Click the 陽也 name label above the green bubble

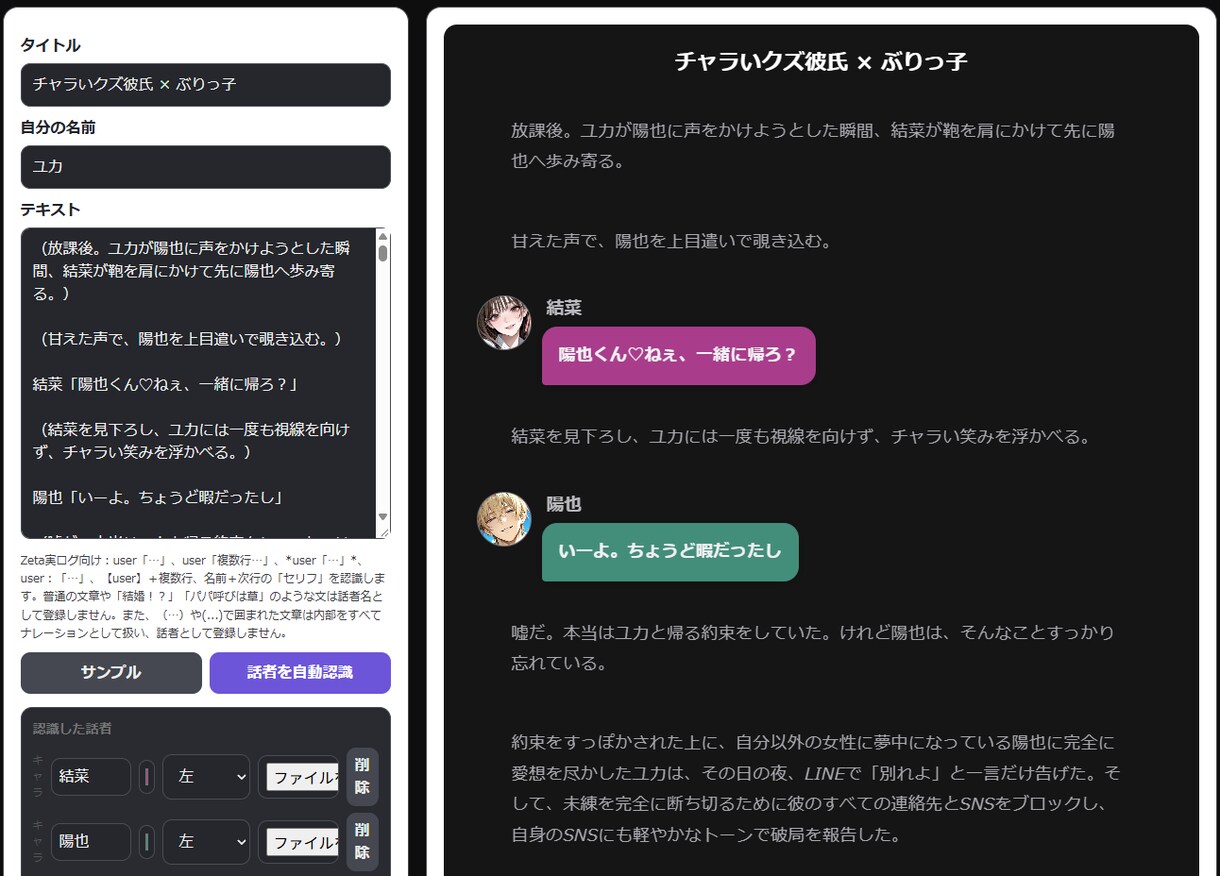click(564, 505)
